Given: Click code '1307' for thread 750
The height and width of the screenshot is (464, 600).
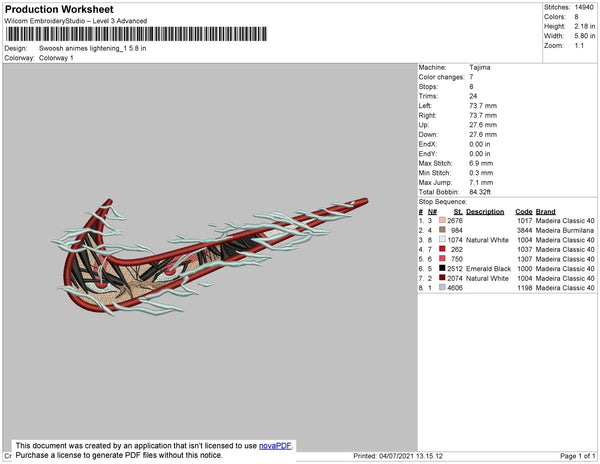Looking at the screenshot, I should coord(525,259).
